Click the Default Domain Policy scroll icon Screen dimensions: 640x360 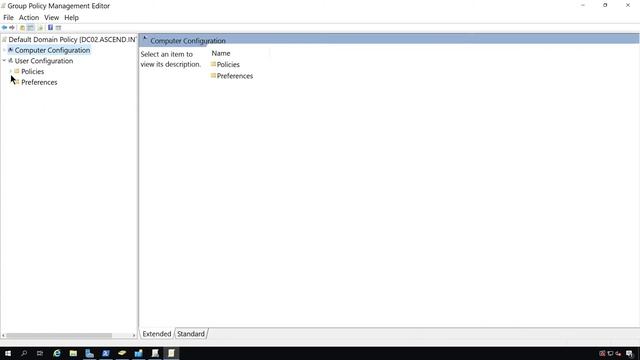[4, 40]
